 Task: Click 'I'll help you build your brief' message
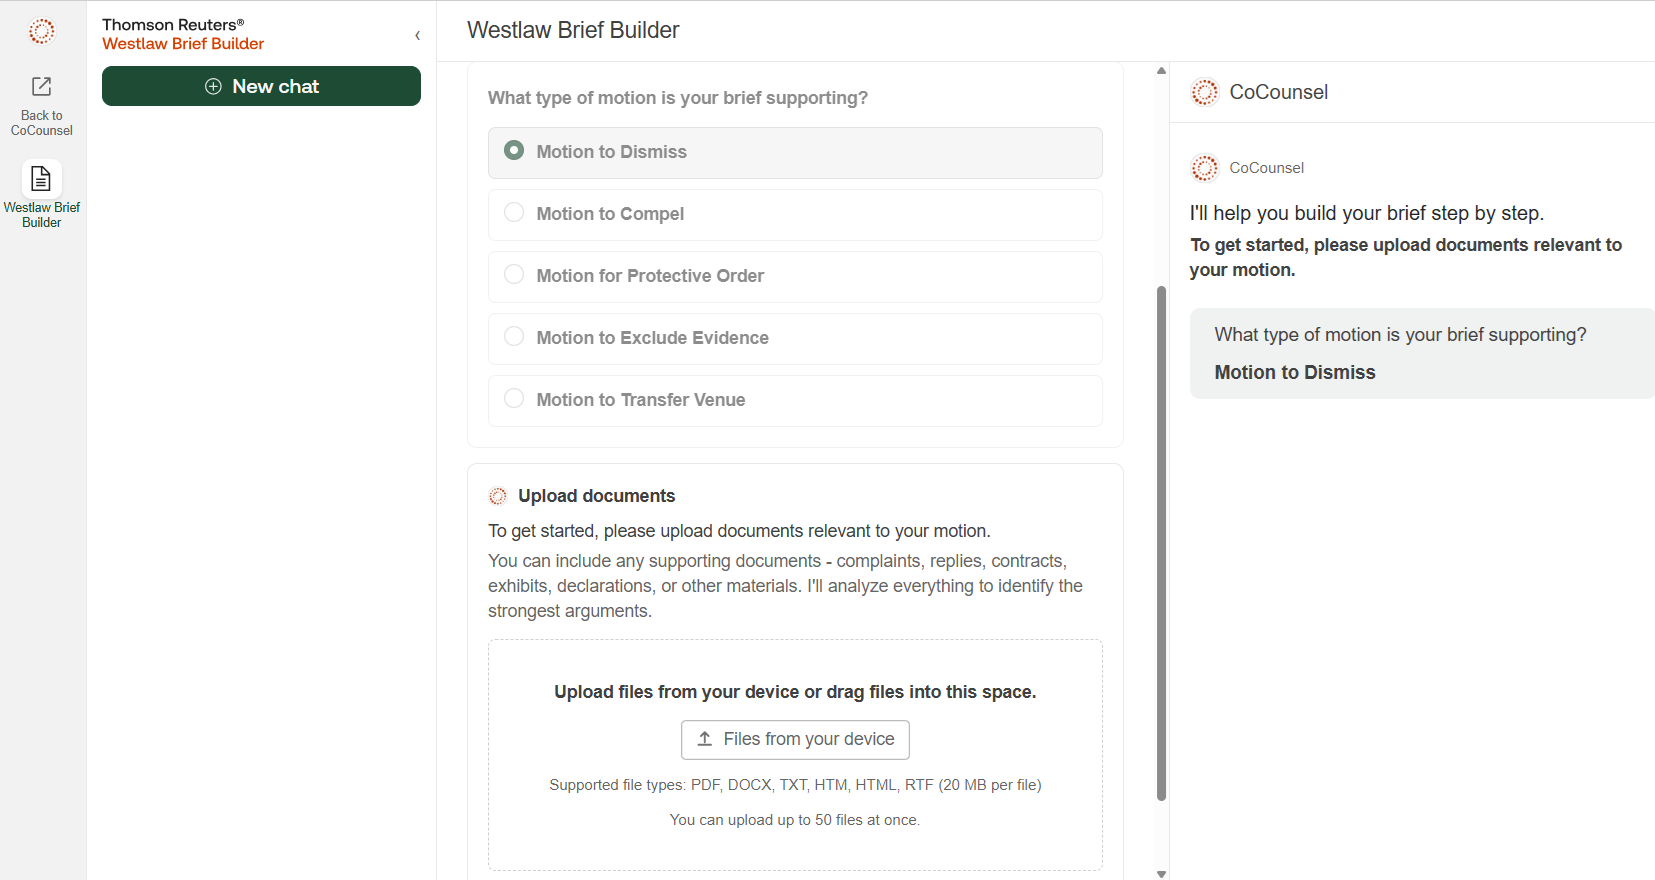point(1366,213)
